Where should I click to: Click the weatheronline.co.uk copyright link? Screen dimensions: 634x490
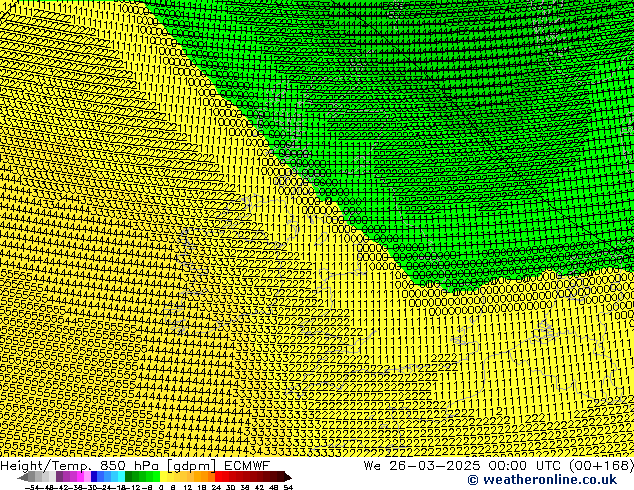(542, 480)
